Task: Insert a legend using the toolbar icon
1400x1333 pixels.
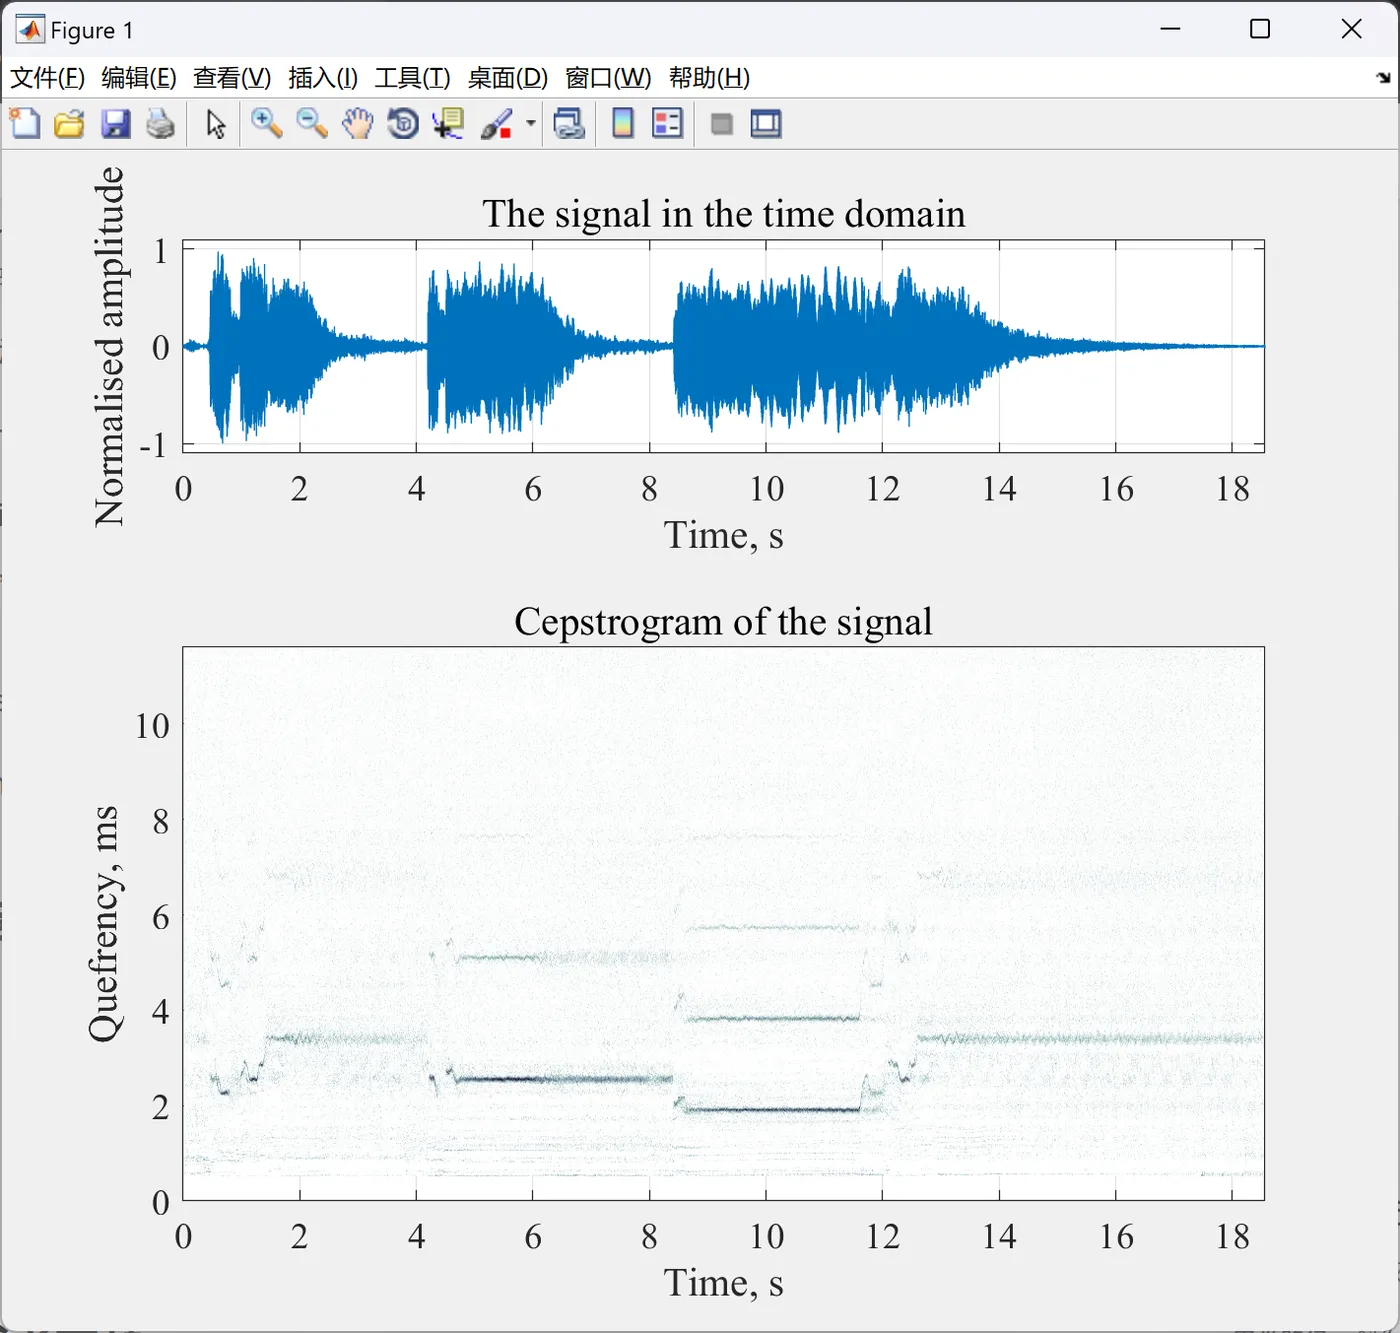Action: pyautogui.click(x=667, y=124)
